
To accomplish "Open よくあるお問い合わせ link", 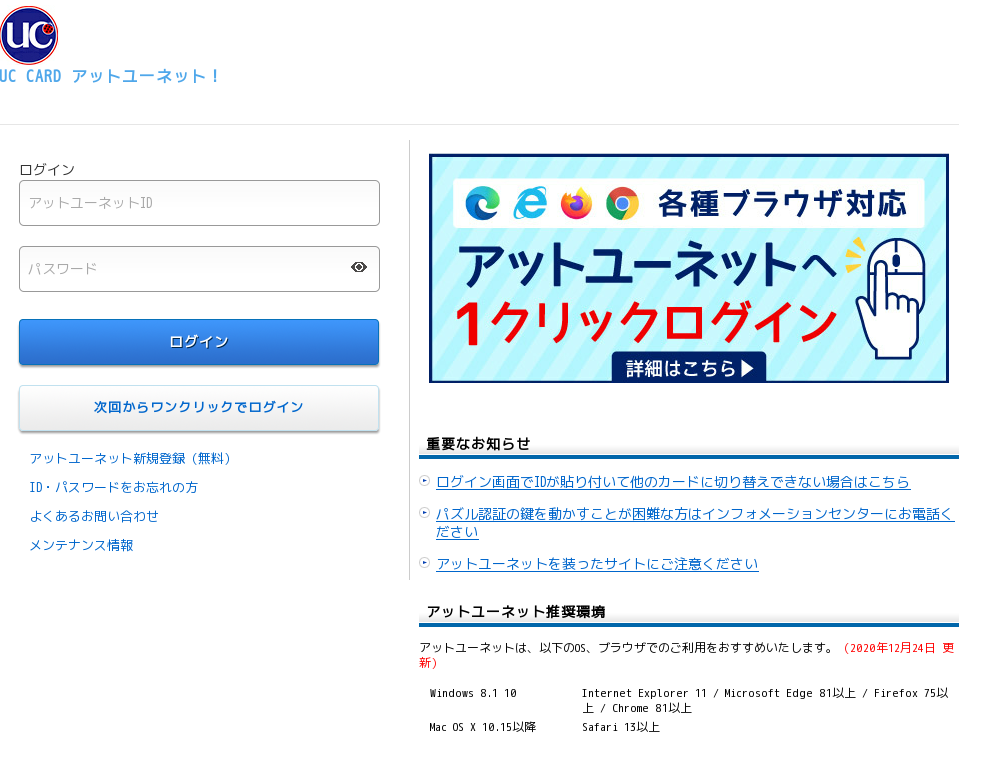I will coord(94,516).
